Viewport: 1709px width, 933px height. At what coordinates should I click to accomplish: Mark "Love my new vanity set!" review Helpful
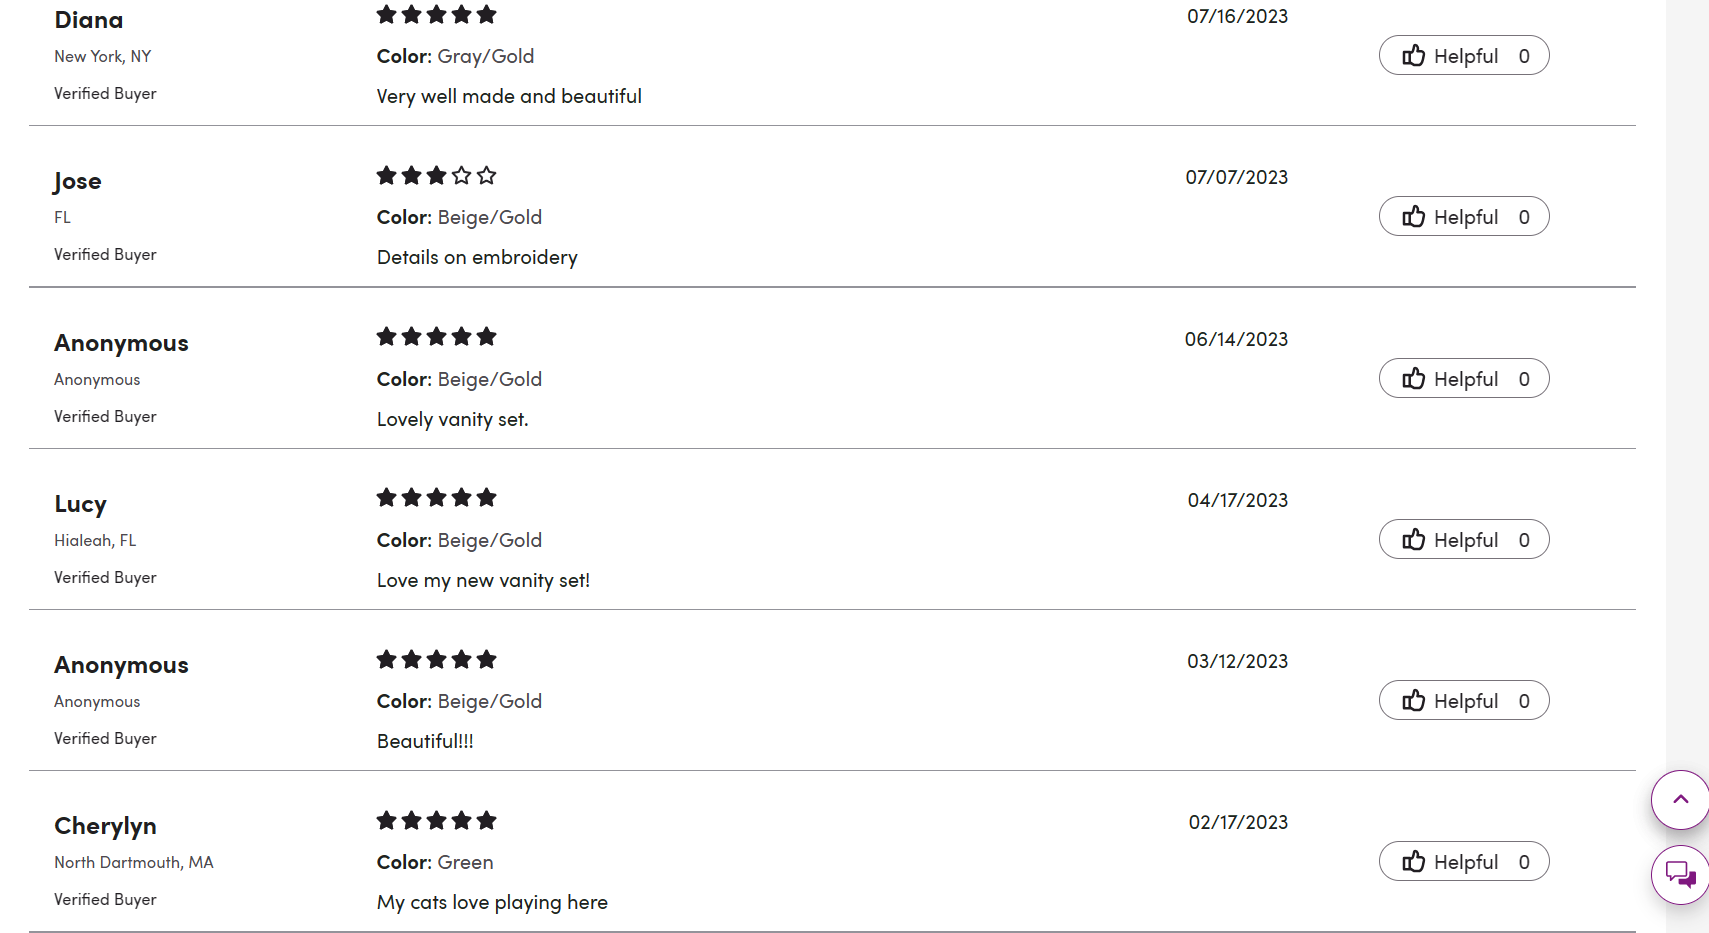pyautogui.click(x=1464, y=540)
